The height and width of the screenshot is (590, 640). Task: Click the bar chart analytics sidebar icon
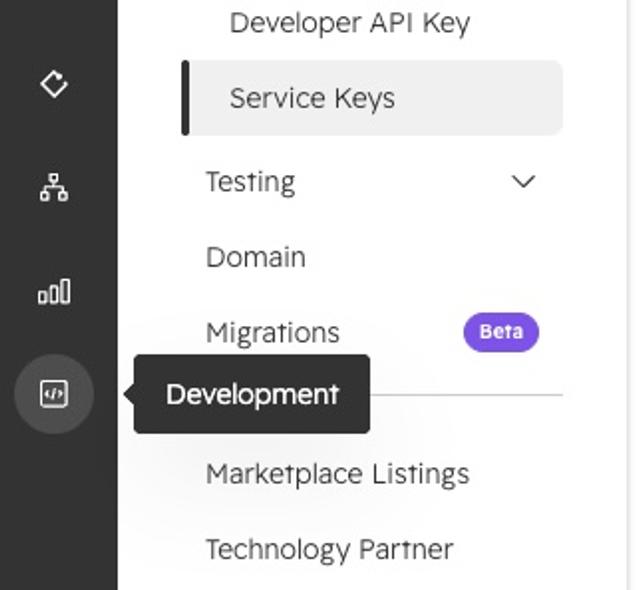[x=54, y=291]
